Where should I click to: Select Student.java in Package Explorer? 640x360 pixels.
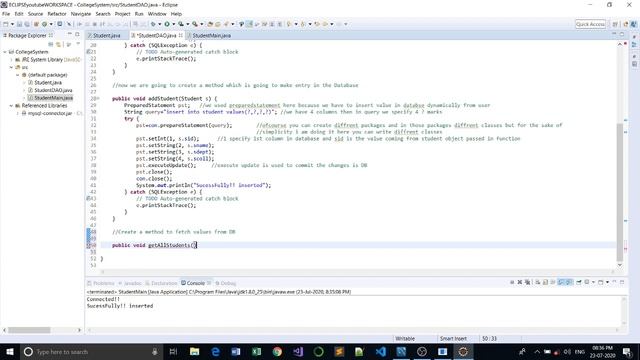coord(45,83)
